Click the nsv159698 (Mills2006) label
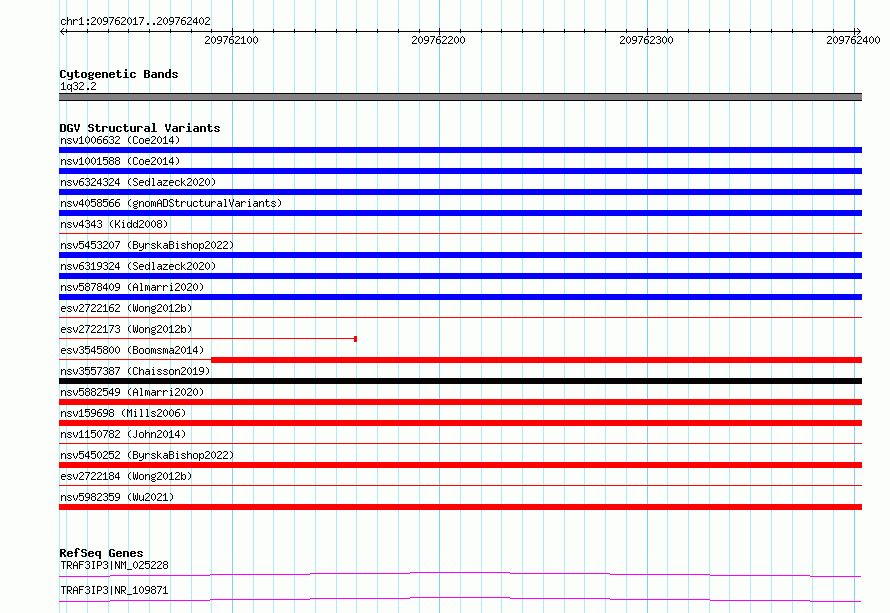This screenshot has width=890, height=613. pyautogui.click(x=123, y=413)
